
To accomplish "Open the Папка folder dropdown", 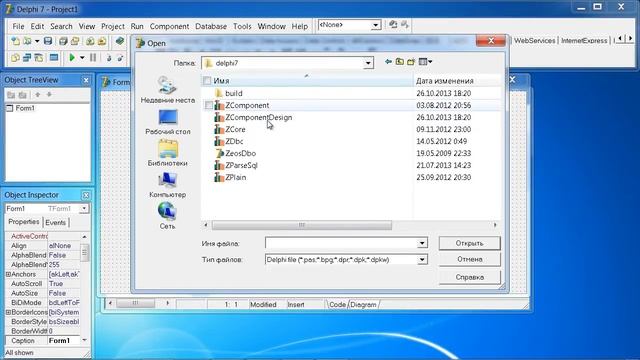I will click(x=368, y=63).
